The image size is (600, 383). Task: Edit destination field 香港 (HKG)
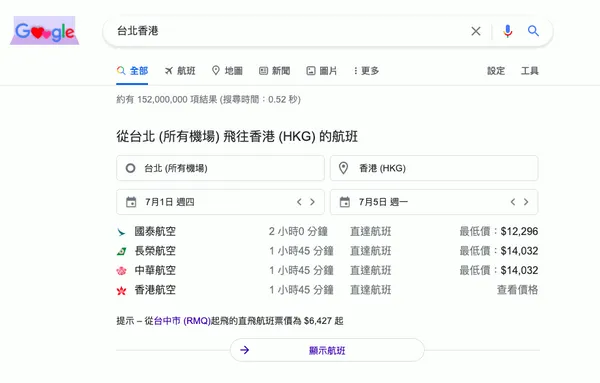(434, 168)
